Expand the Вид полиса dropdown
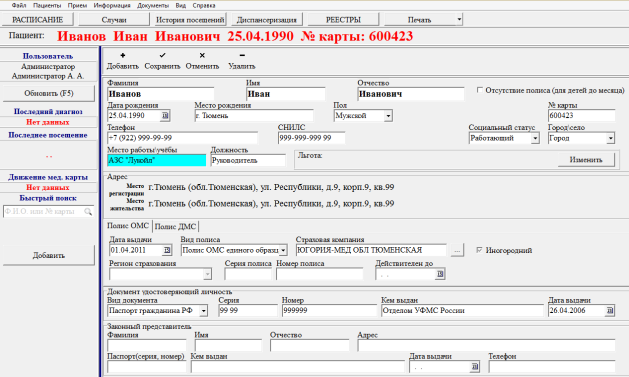The image size is (629, 377). click(283, 250)
